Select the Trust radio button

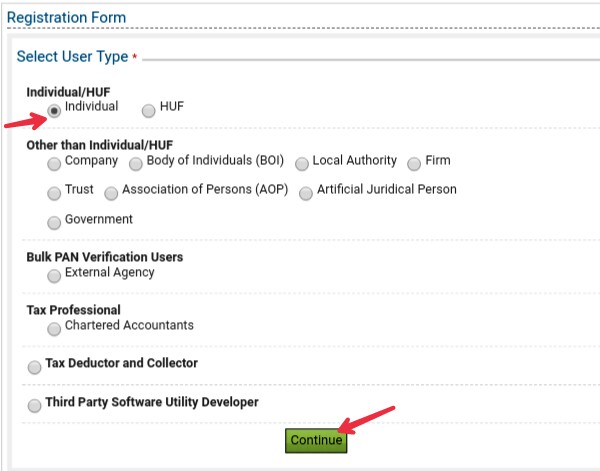[54, 193]
